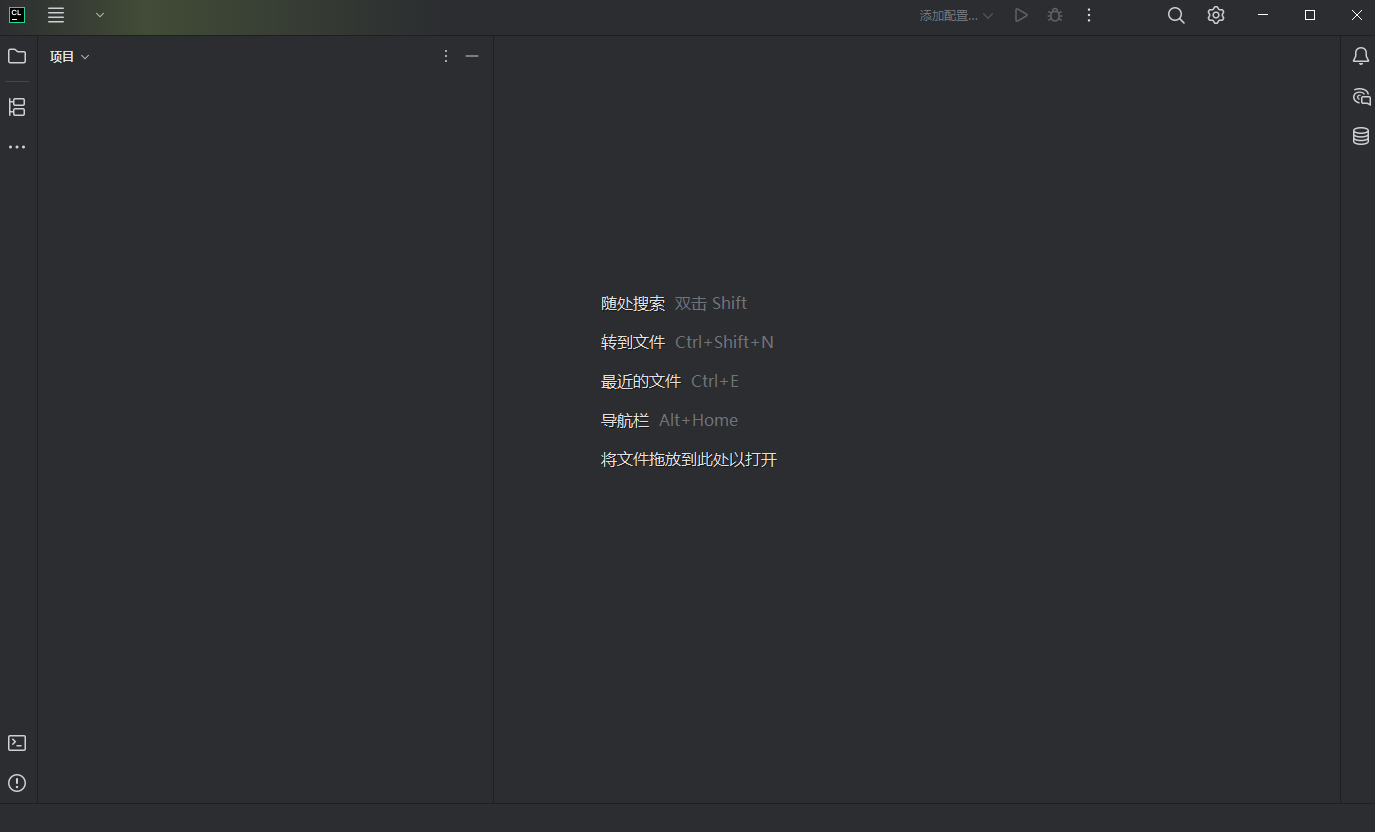The width and height of the screenshot is (1375, 832).
Task: Show more tool windows ellipsis in left sidebar
Action: [17, 147]
